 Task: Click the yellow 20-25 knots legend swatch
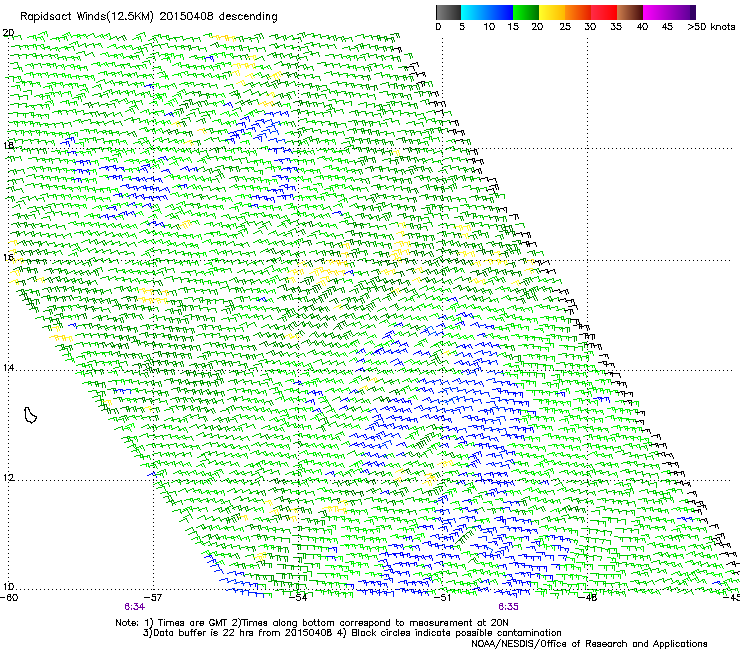point(552,12)
